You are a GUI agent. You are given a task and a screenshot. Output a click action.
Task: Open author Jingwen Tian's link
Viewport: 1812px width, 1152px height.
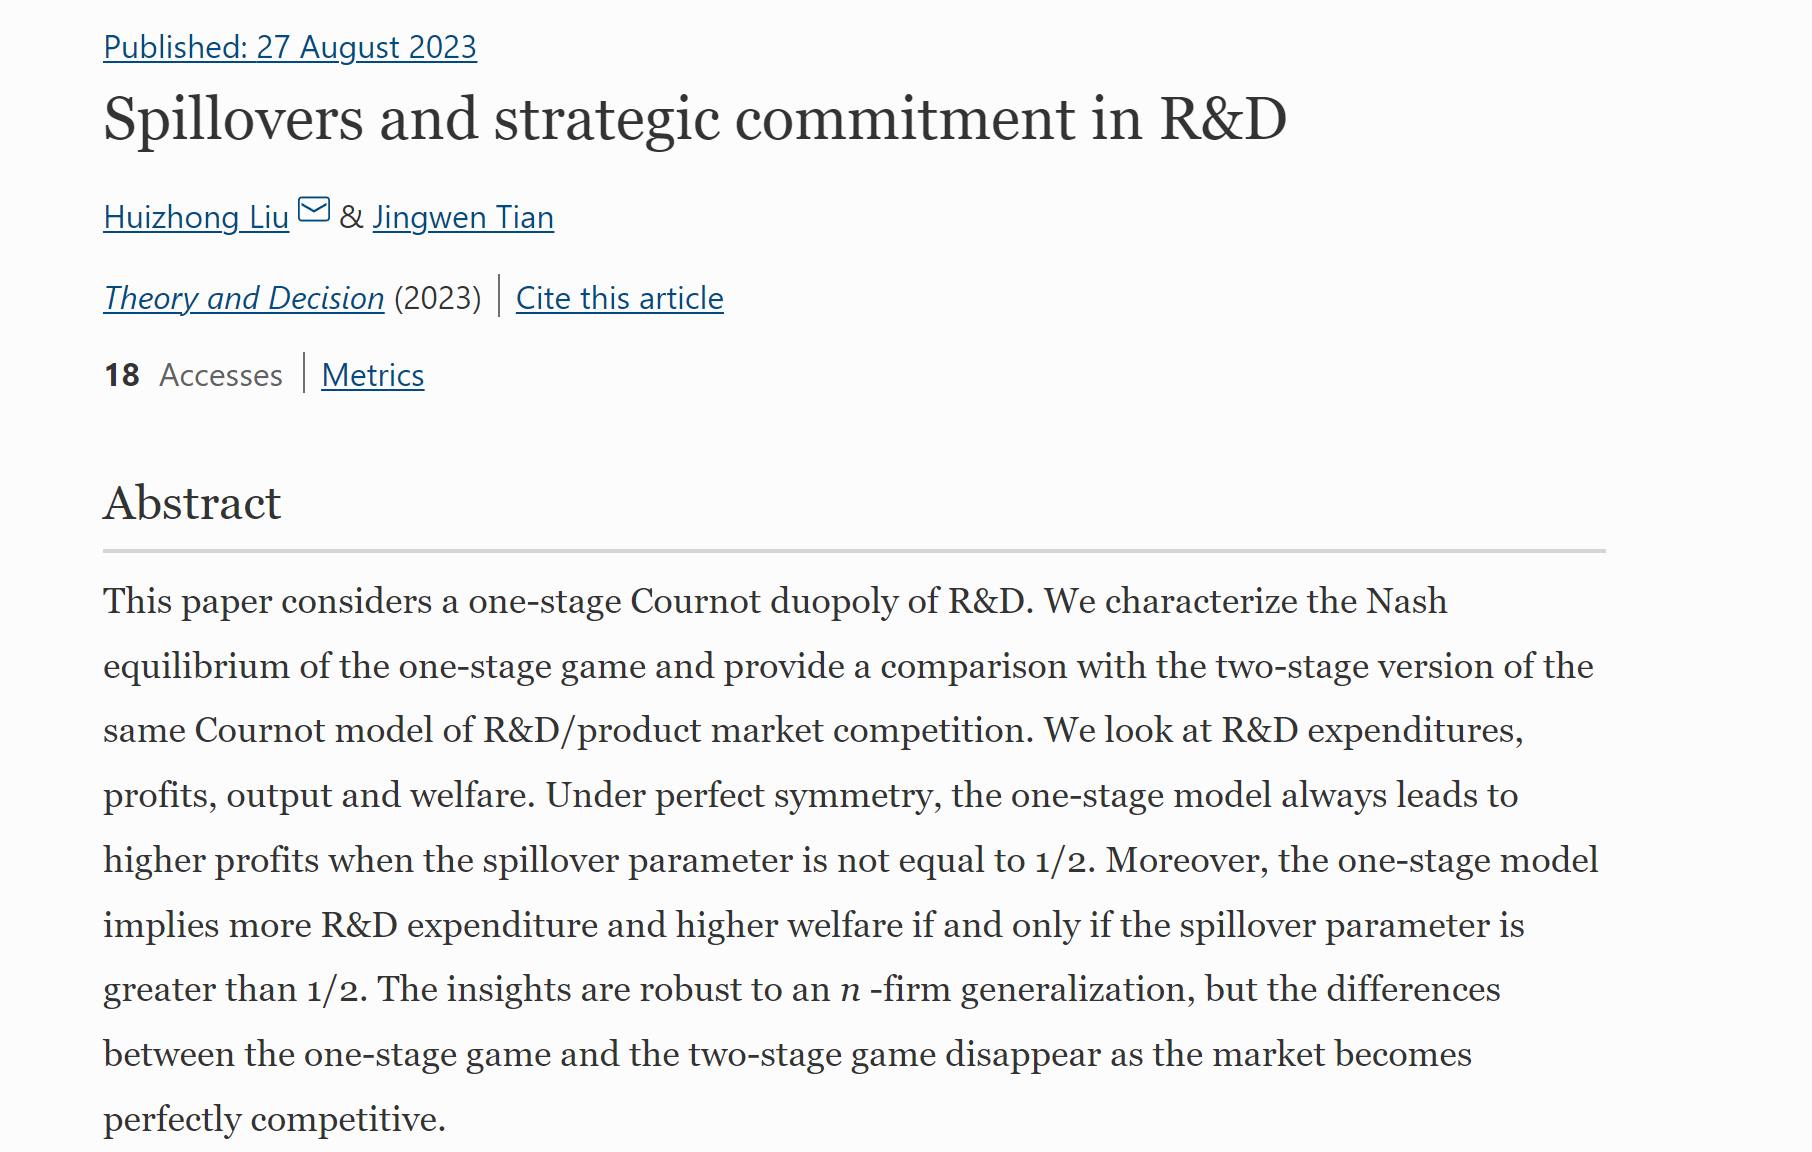[x=463, y=217]
